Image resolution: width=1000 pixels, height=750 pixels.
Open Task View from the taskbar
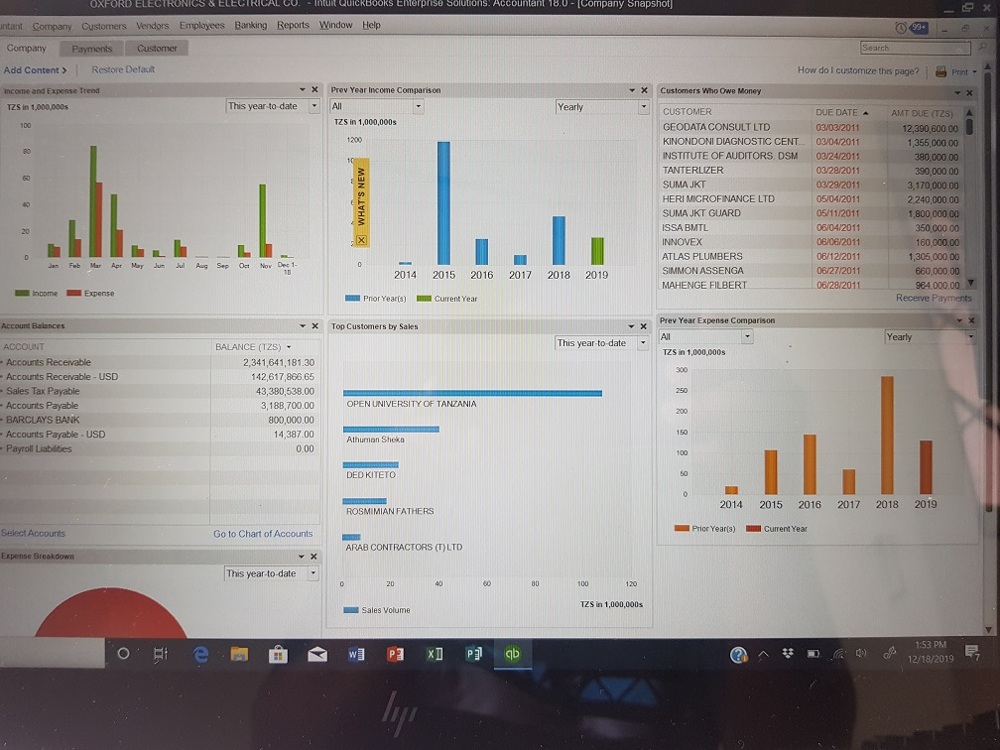[161, 654]
